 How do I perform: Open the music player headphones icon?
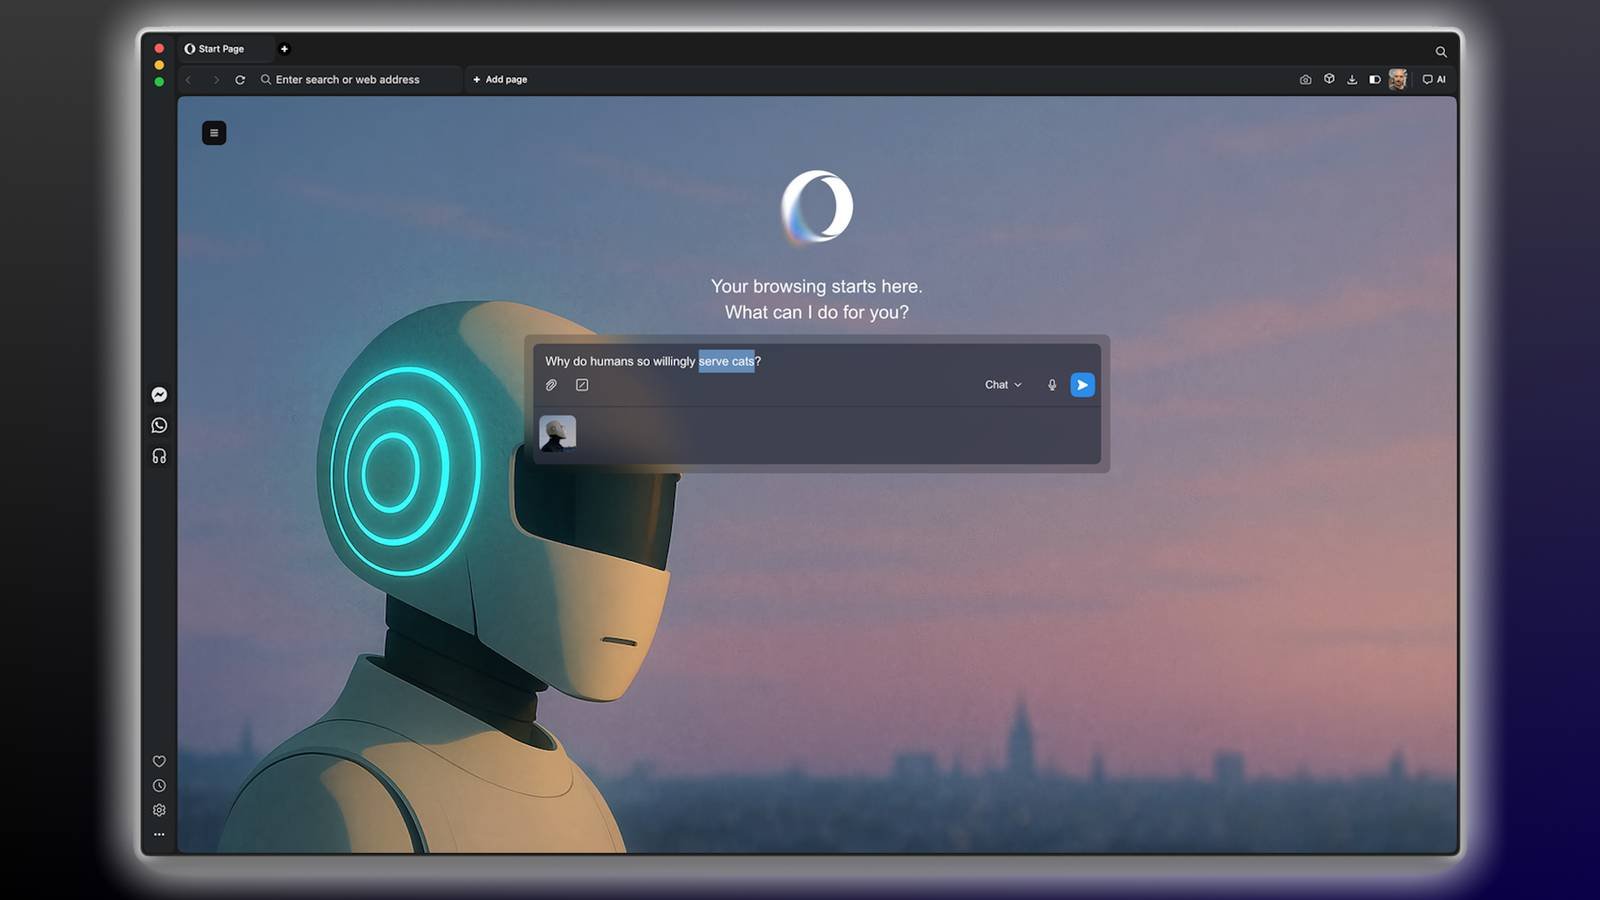[x=159, y=456]
